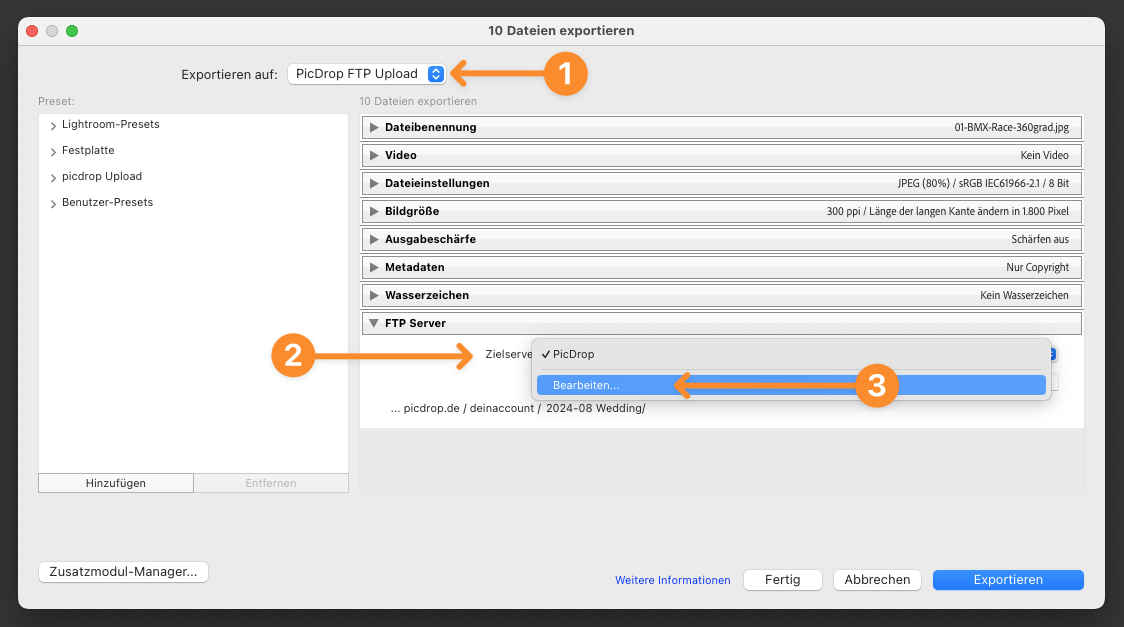Image resolution: width=1124 pixels, height=627 pixels.
Task: Select the Nur Copyright summary text
Action: click(x=1037, y=267)
